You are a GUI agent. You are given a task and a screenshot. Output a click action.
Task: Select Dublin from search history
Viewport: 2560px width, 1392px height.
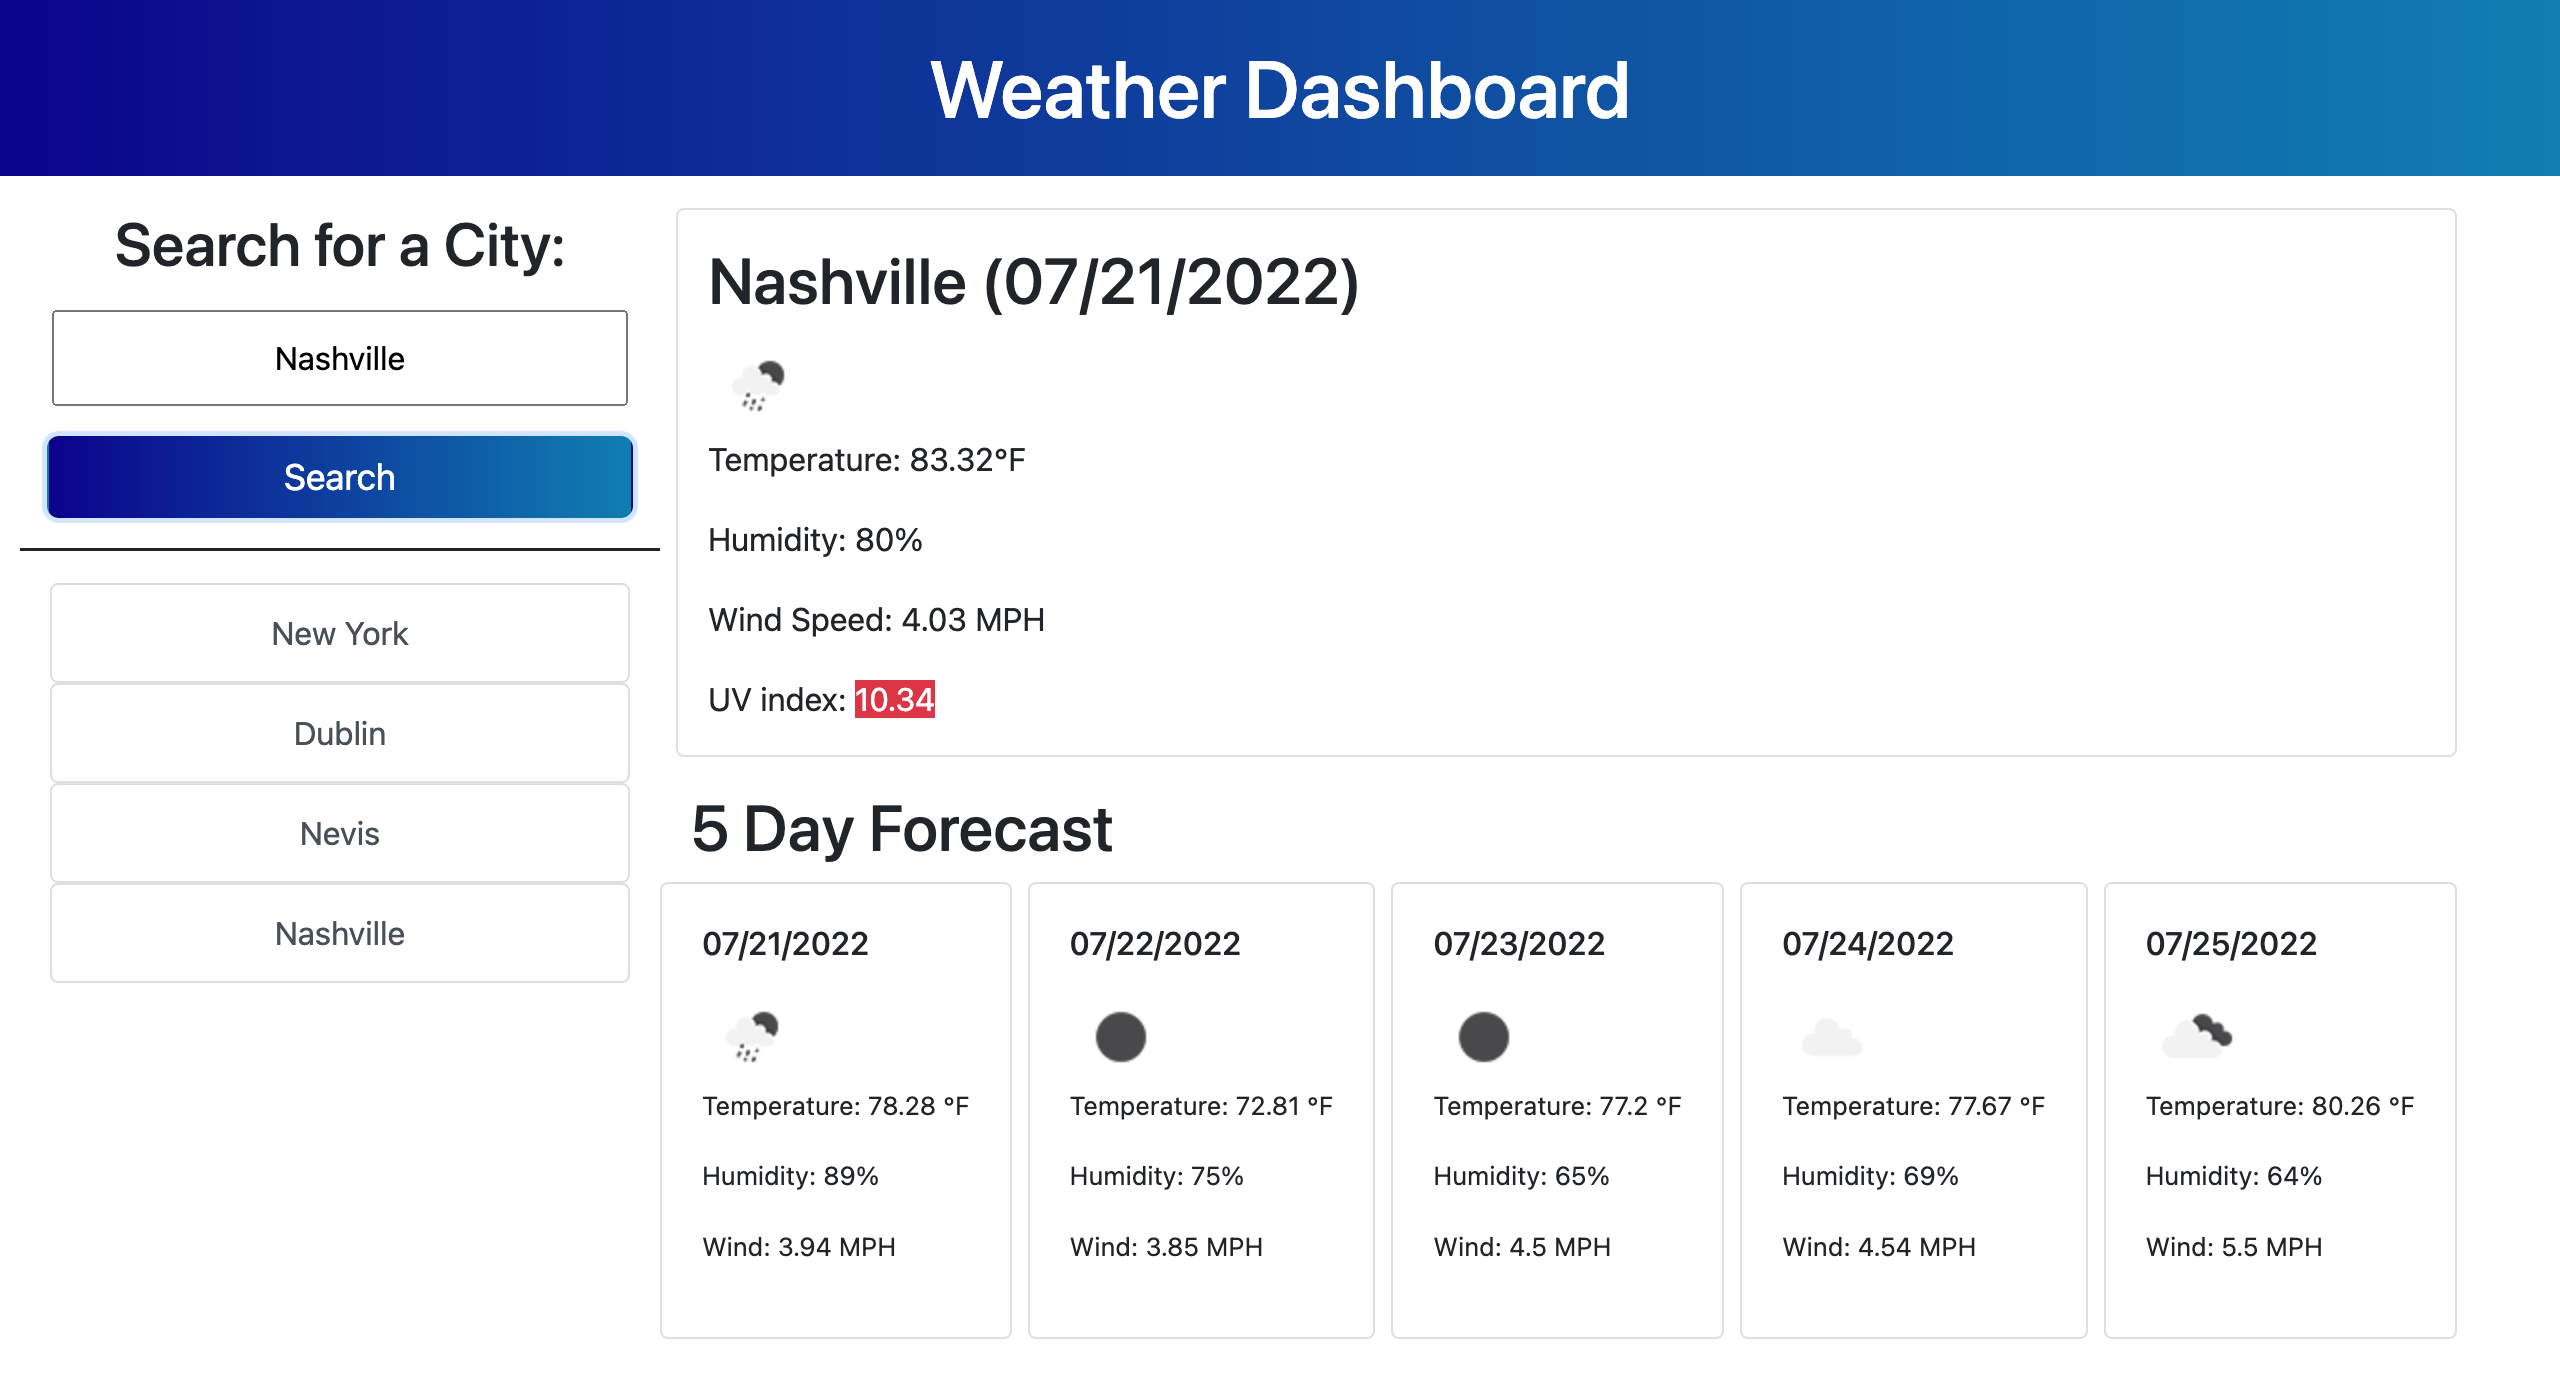click(339, 733)
